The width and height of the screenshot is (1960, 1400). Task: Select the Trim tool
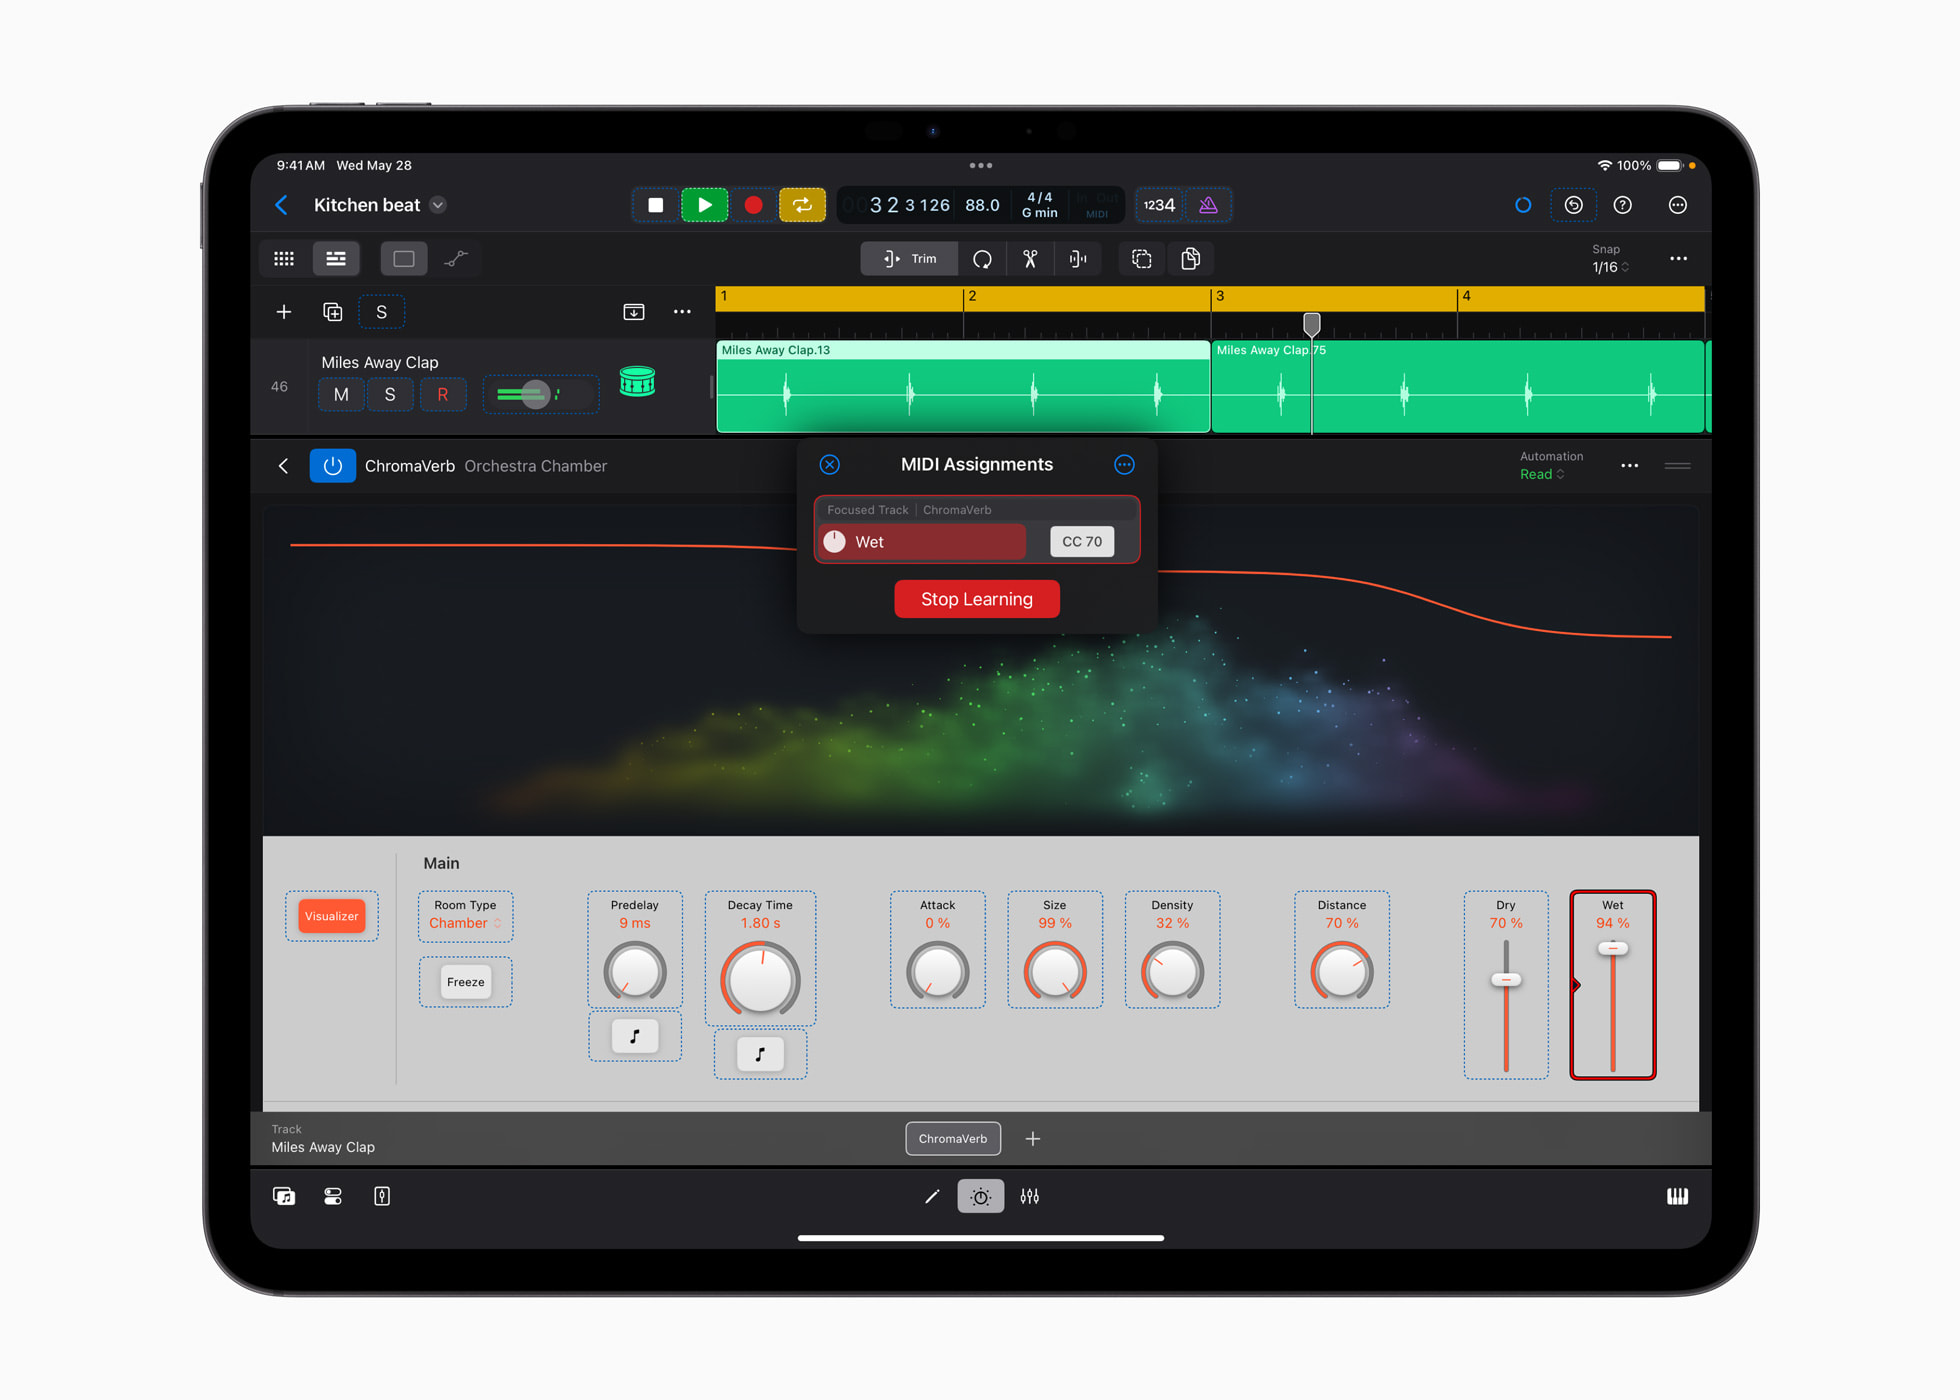click(x=908, y=258)
